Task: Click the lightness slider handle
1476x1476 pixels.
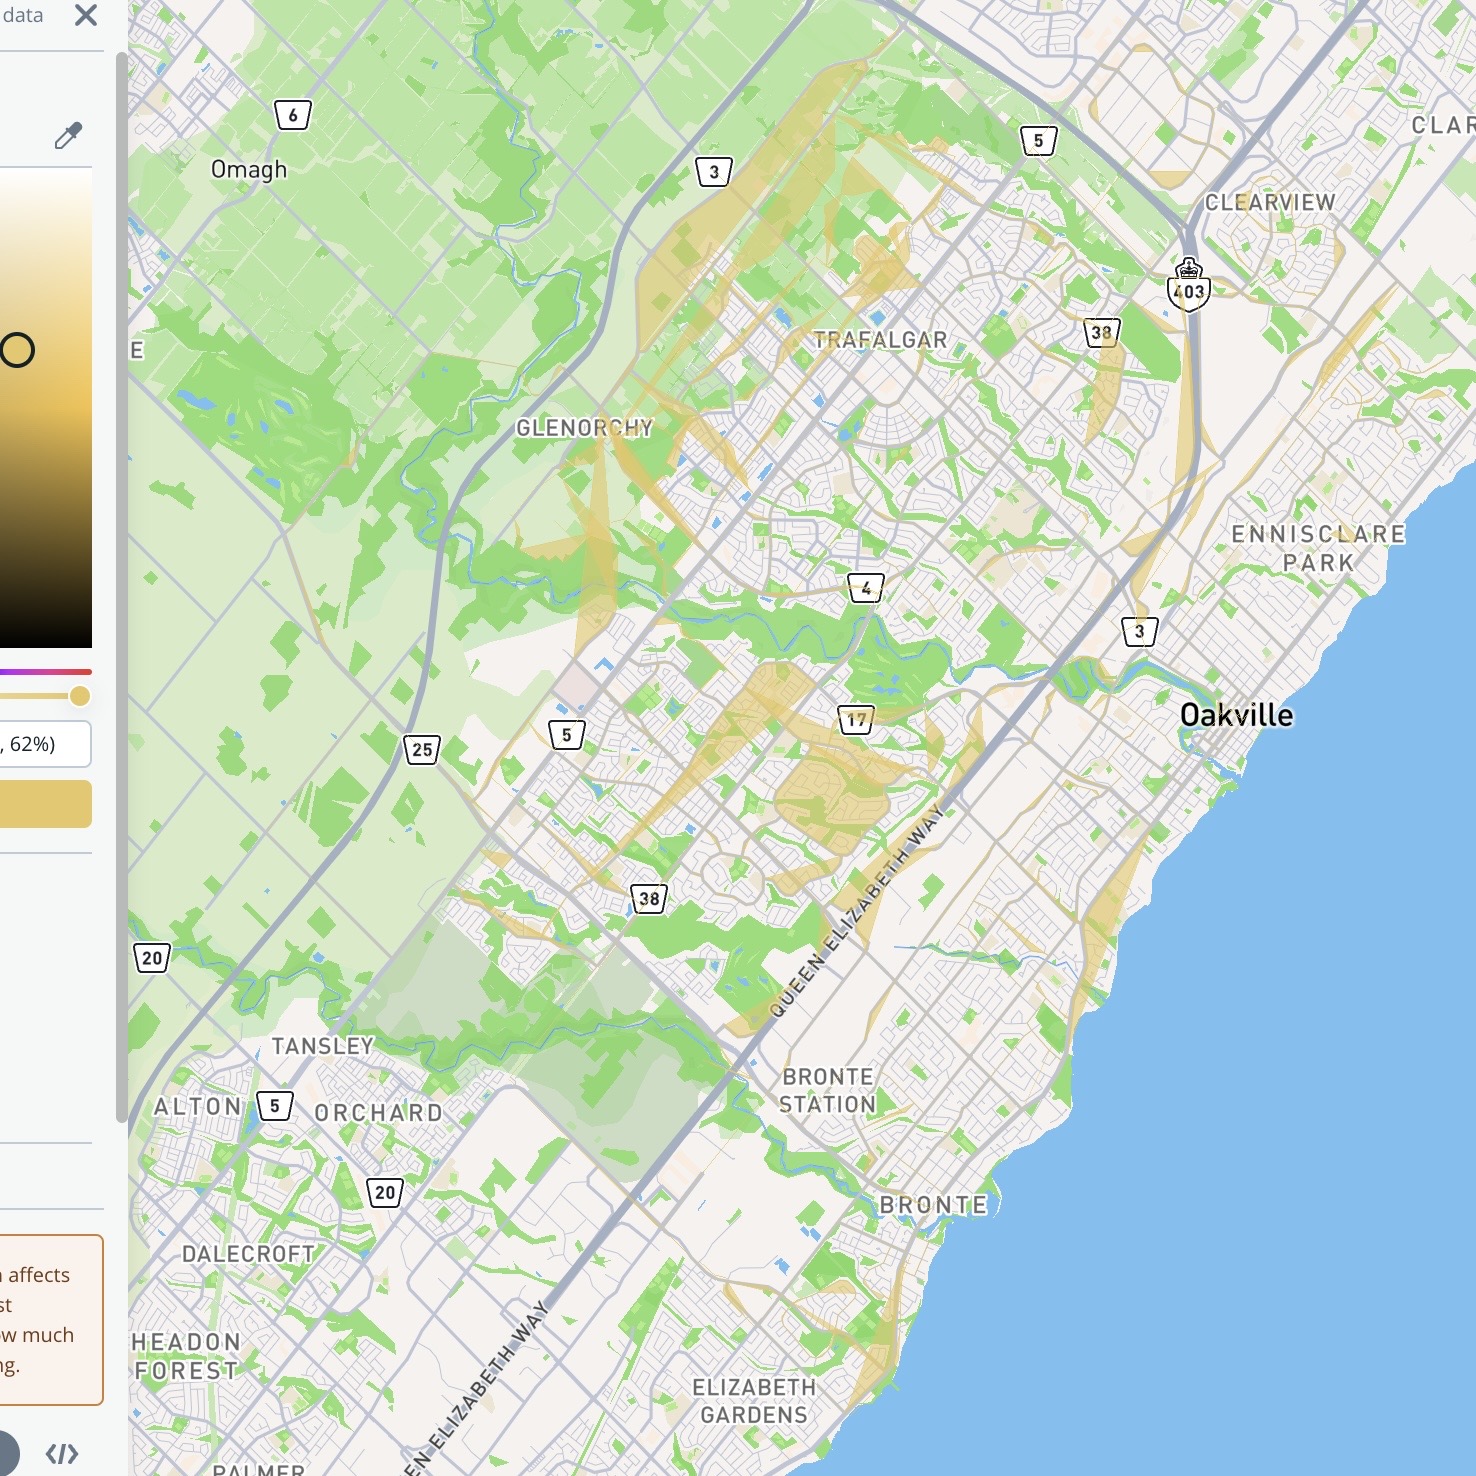Action: click(x=80, y=695)
